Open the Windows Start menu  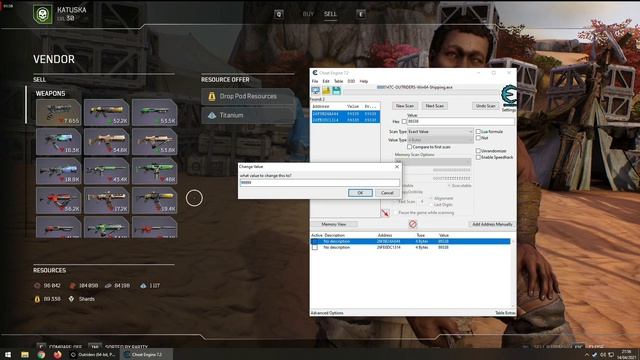click(8, 355)
